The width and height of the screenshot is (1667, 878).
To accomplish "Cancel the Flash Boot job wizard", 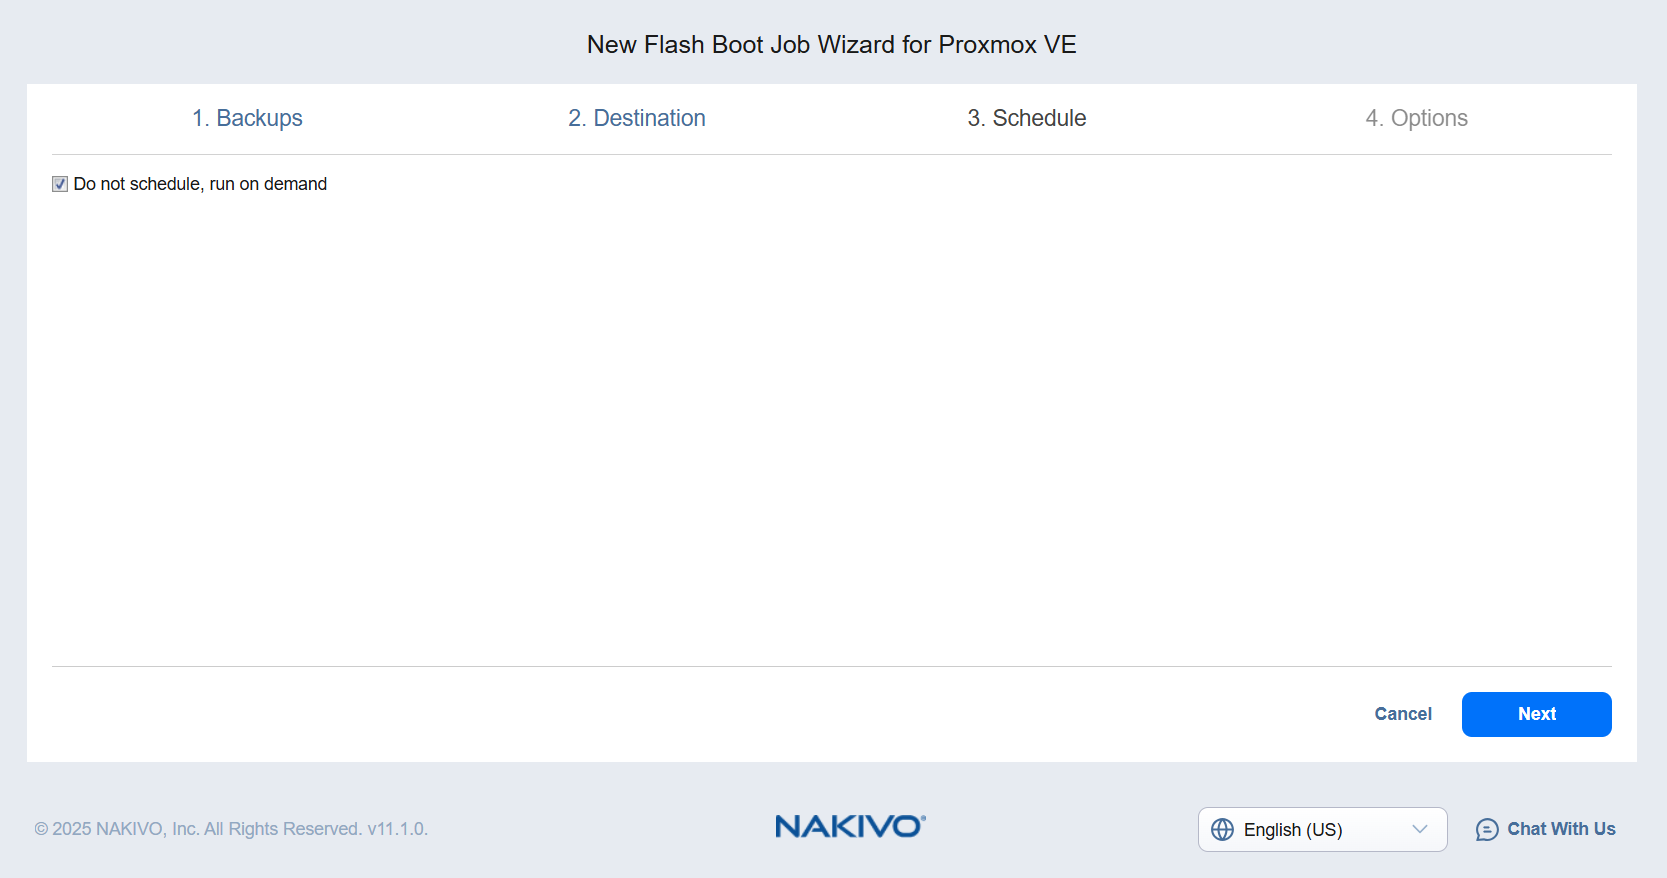I will pos(1403,714).
